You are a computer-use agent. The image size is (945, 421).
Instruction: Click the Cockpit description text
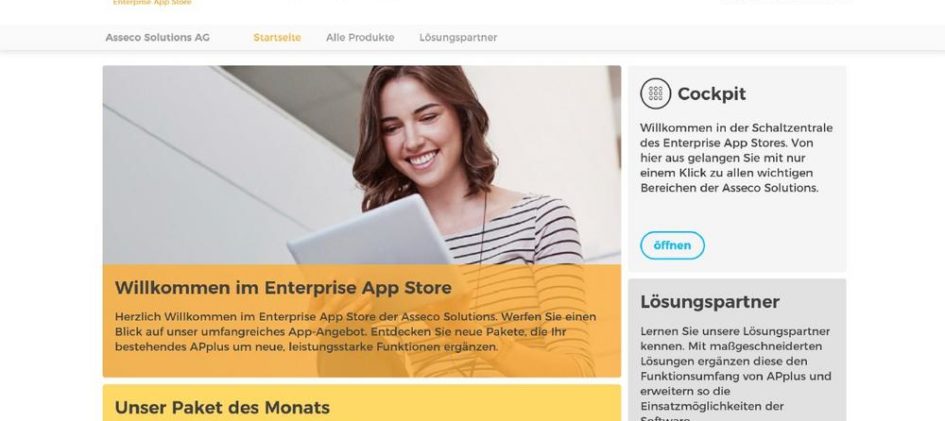click(x=729, y=158)
